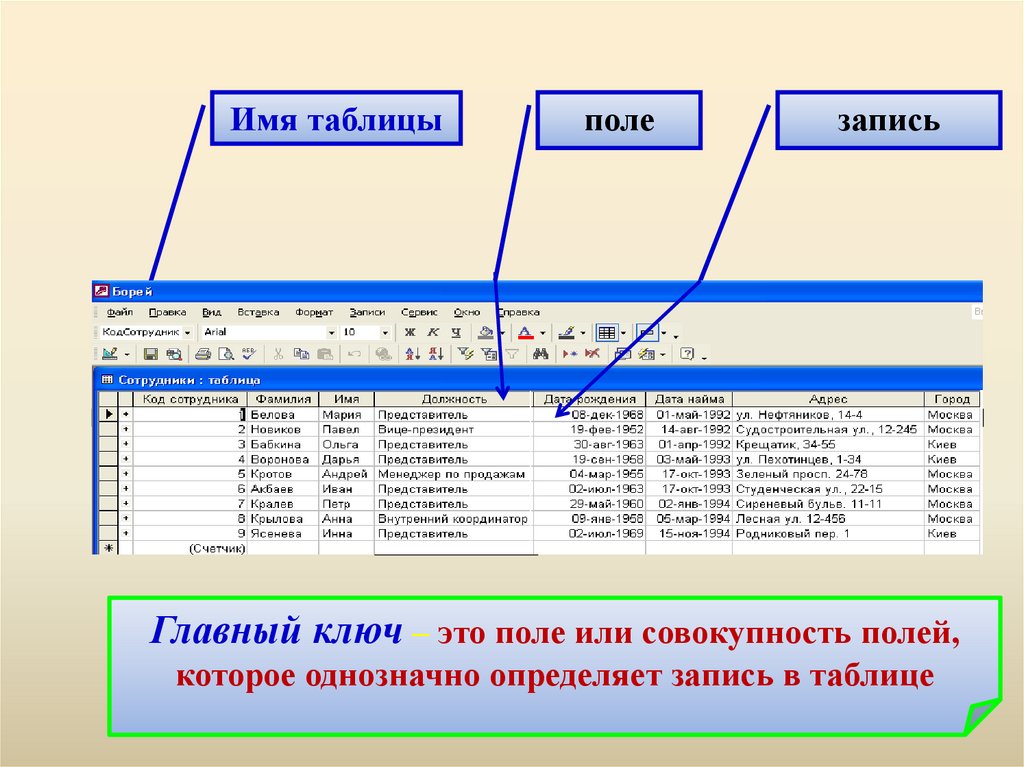Open the gridlines dropdown arrow
The height and width of the screenshot is (767, 1024).
[x=623, y=333]
